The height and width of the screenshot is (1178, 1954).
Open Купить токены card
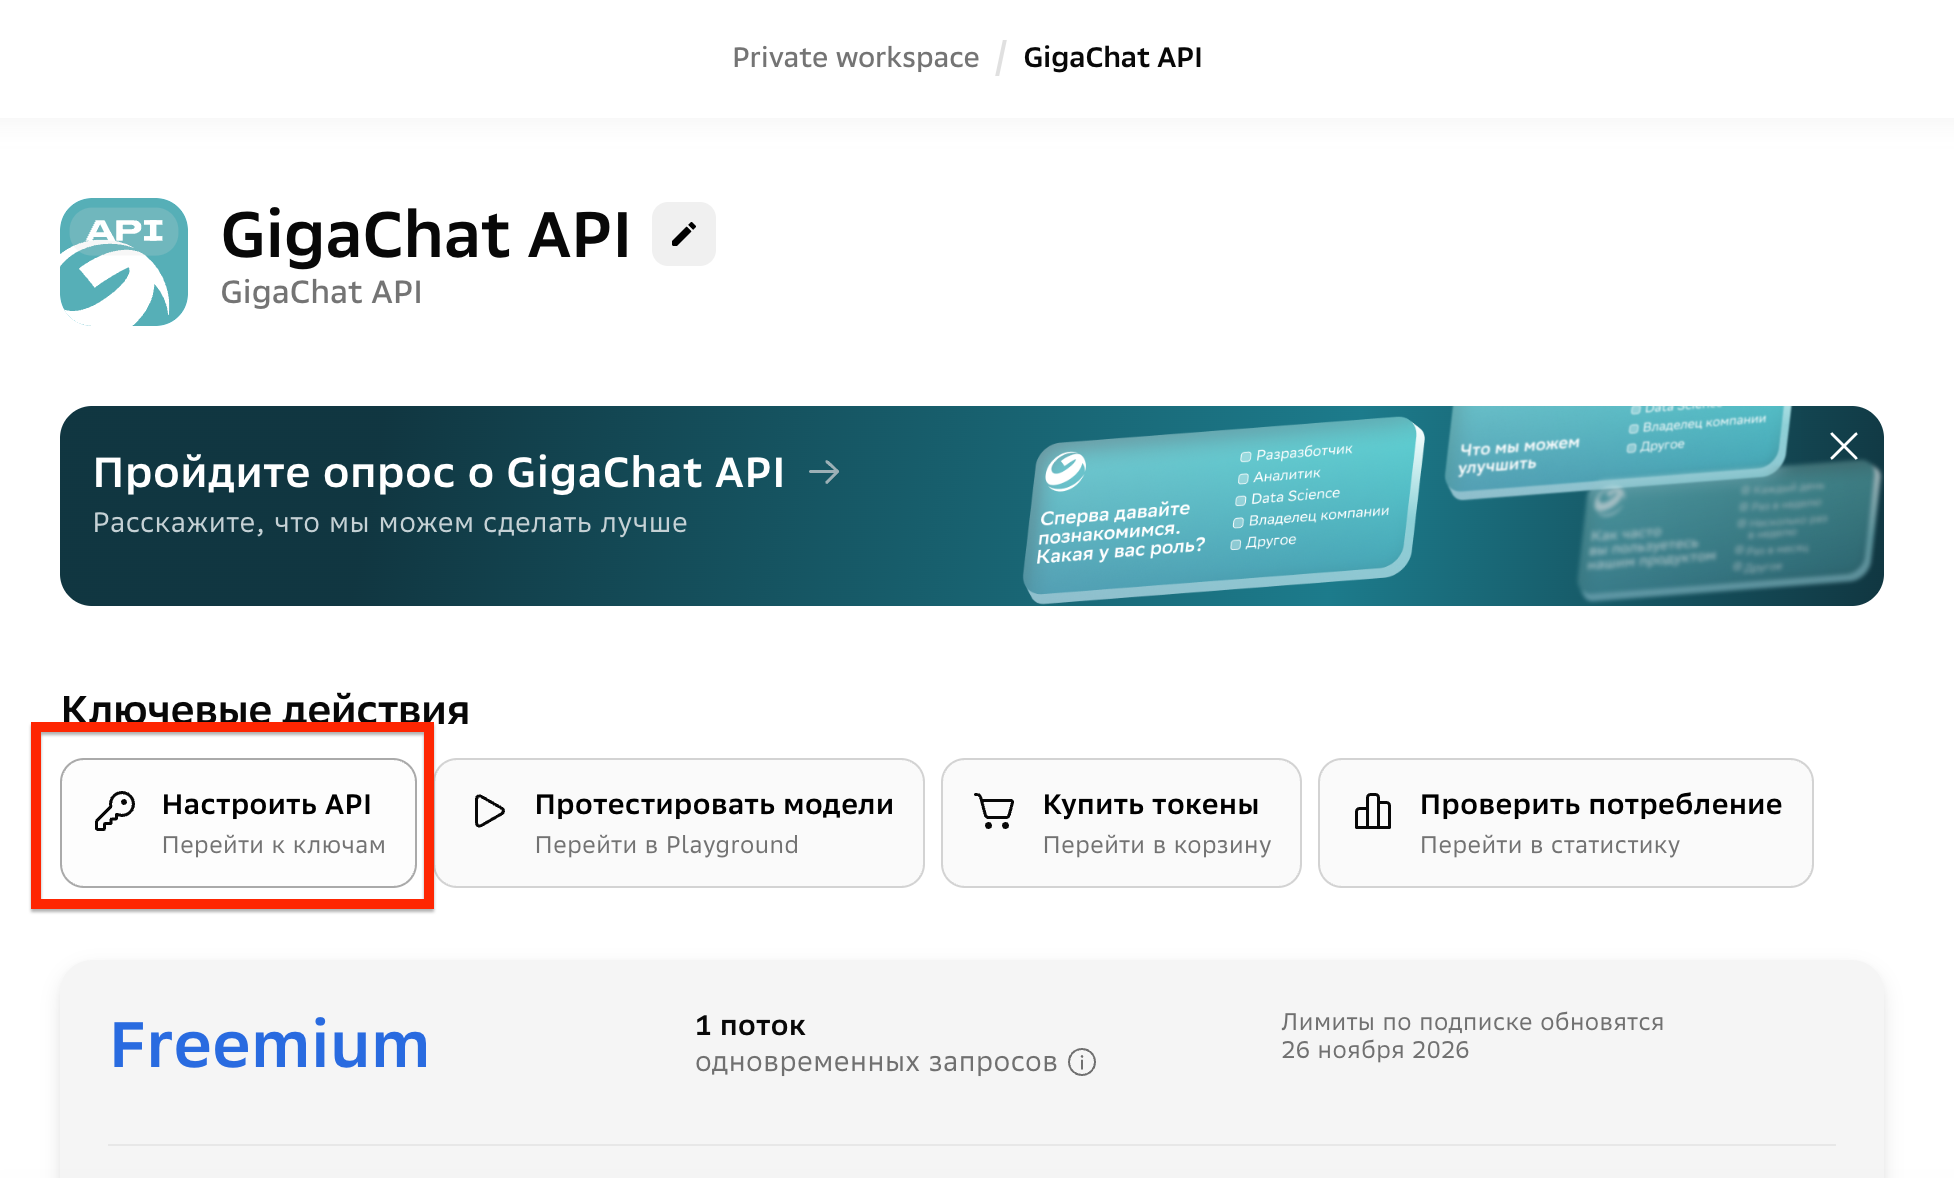click(1121, 823)
